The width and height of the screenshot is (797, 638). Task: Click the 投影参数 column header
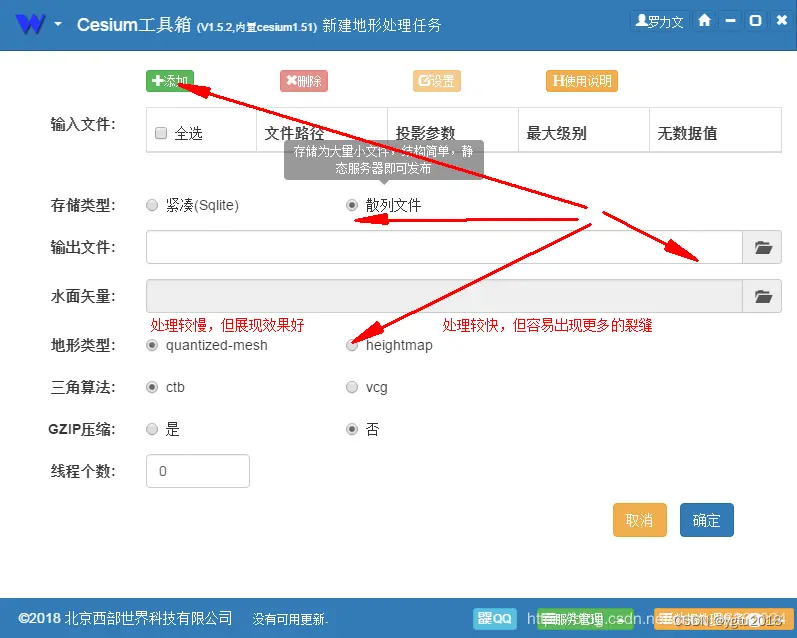(x=453, y=130)
